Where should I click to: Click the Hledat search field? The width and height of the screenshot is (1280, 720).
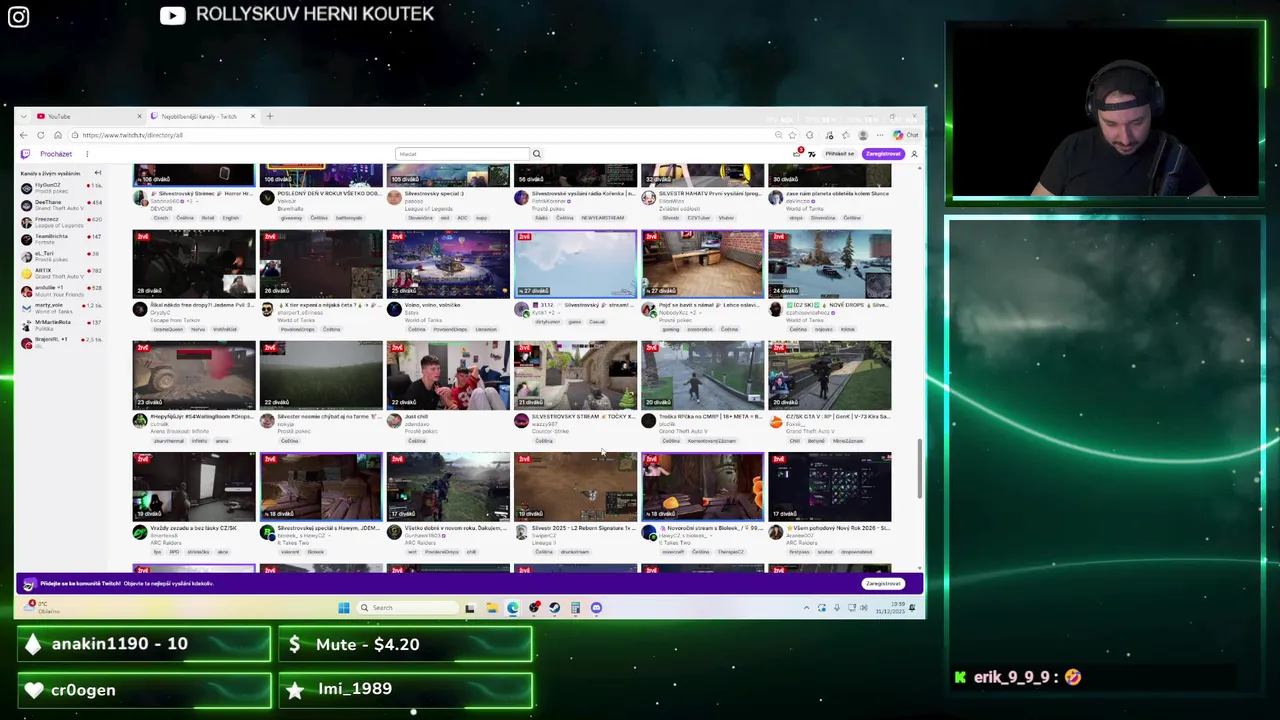[462, 154]
